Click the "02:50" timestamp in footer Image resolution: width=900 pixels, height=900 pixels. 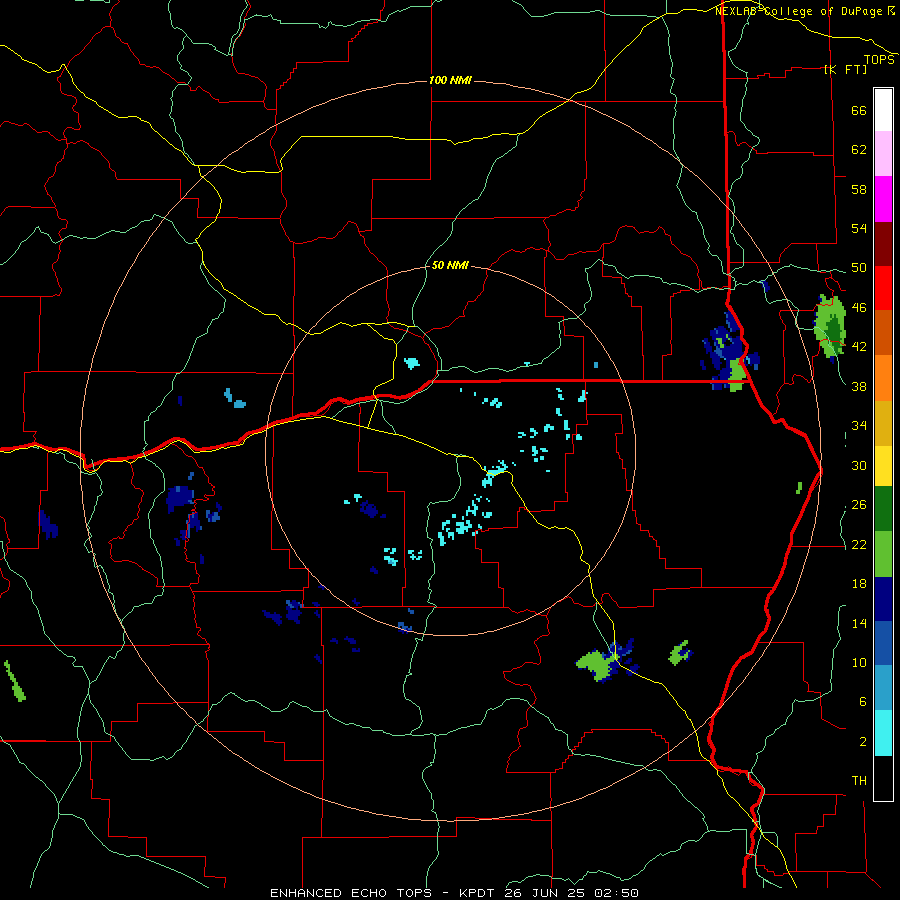coord(618,893)
